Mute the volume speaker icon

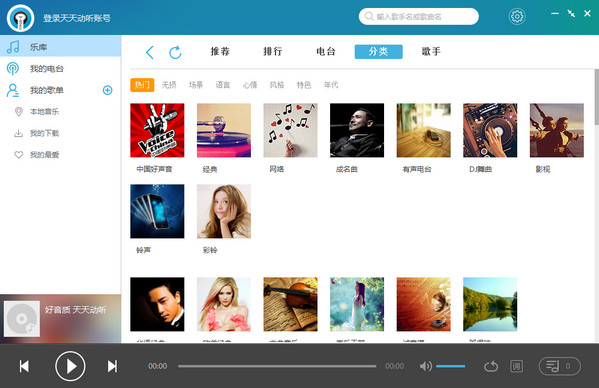tap(425, 366)
